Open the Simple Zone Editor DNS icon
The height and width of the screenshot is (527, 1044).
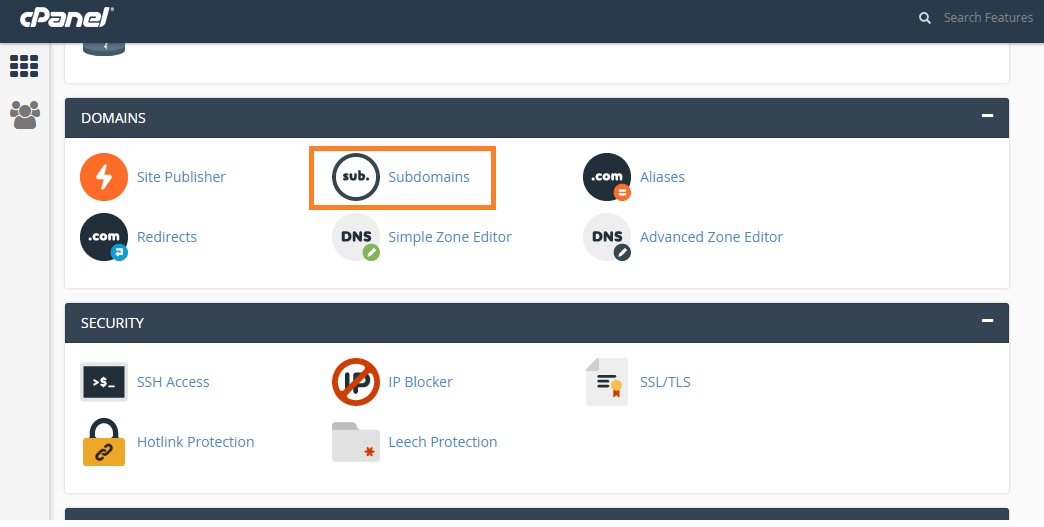pyautogui.click(x=356, y=237)
